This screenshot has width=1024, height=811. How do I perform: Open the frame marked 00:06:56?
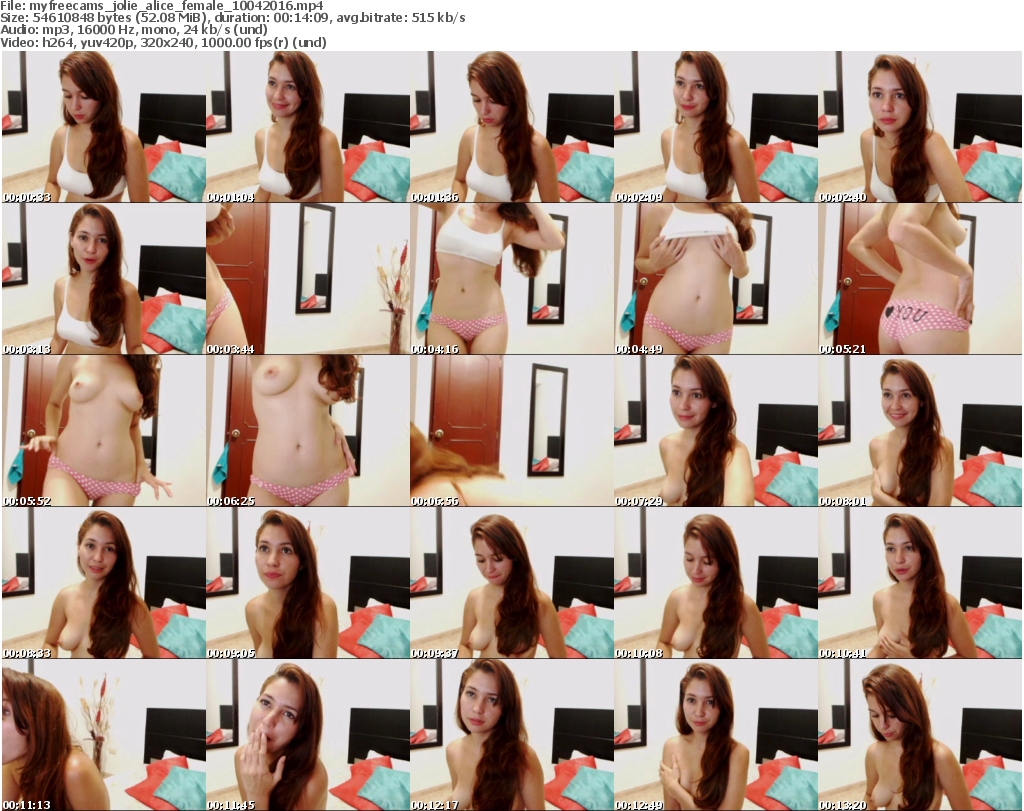coord(511,431)
